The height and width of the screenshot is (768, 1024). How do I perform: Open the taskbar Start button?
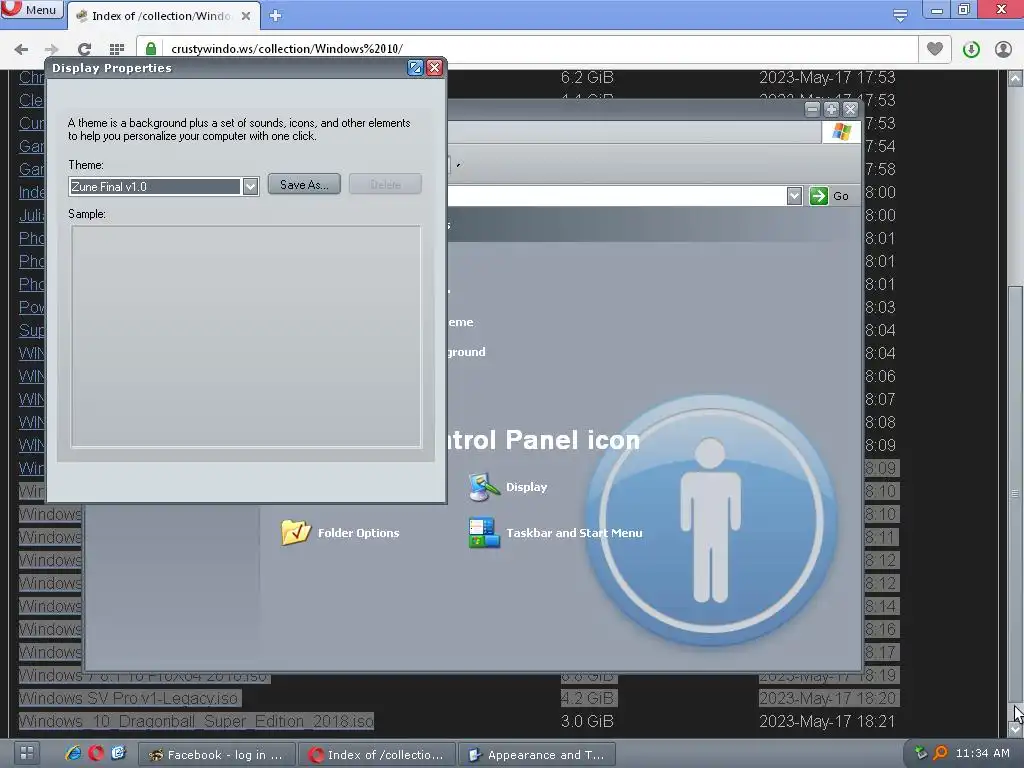26,752
